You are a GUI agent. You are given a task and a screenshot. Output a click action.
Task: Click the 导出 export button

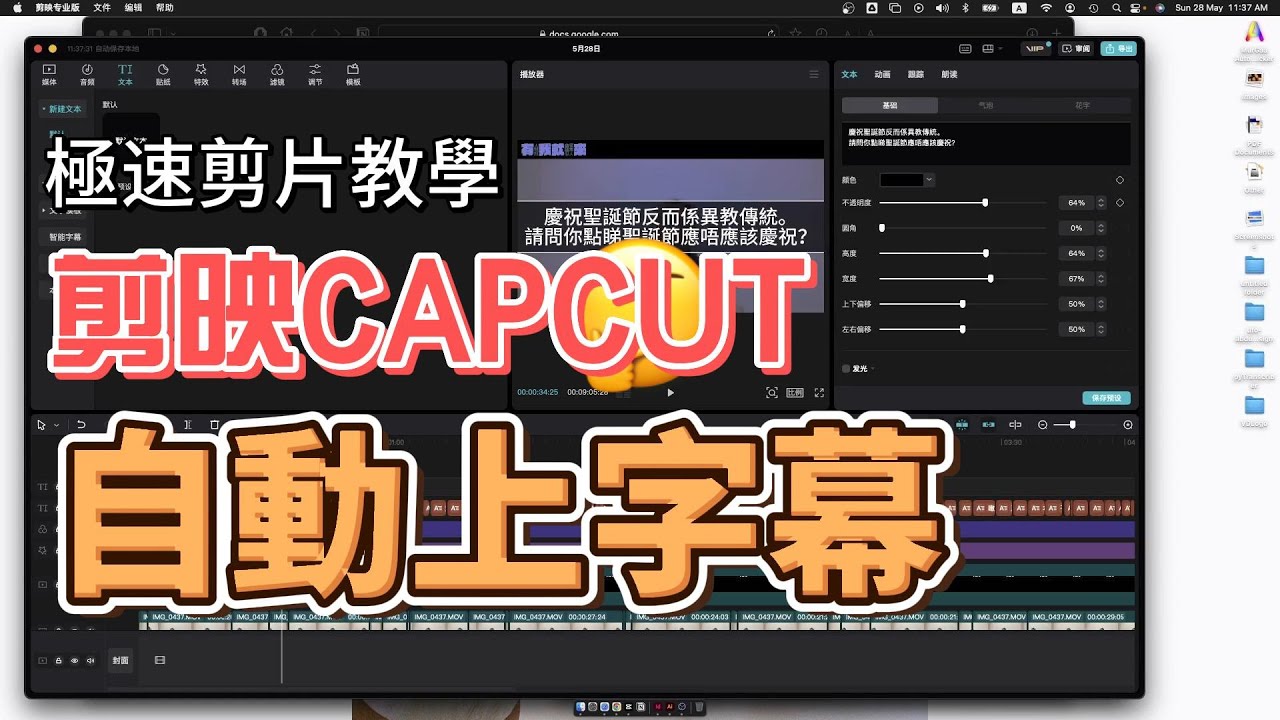click(x=1120, y=48)
